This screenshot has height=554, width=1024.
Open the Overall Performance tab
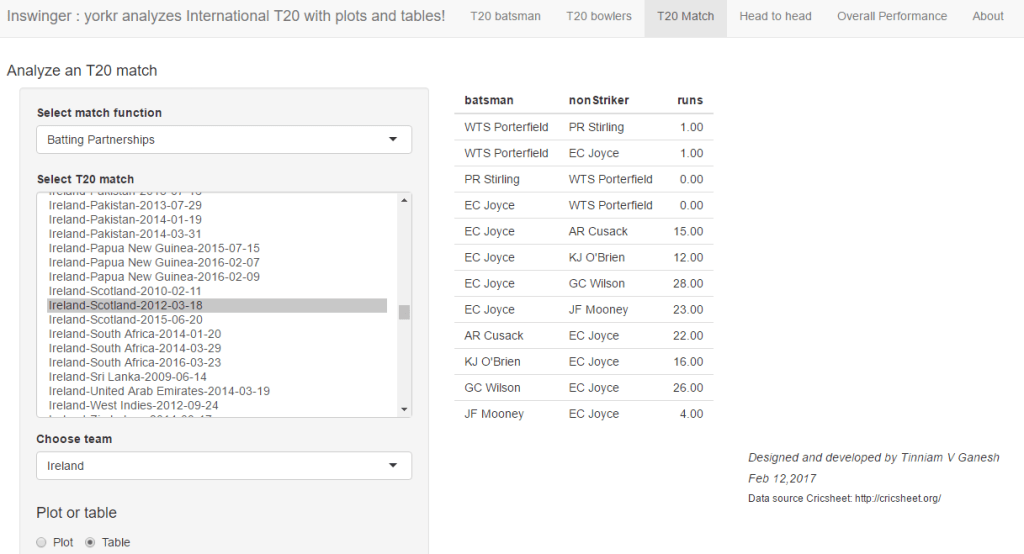tap(891, 16)
